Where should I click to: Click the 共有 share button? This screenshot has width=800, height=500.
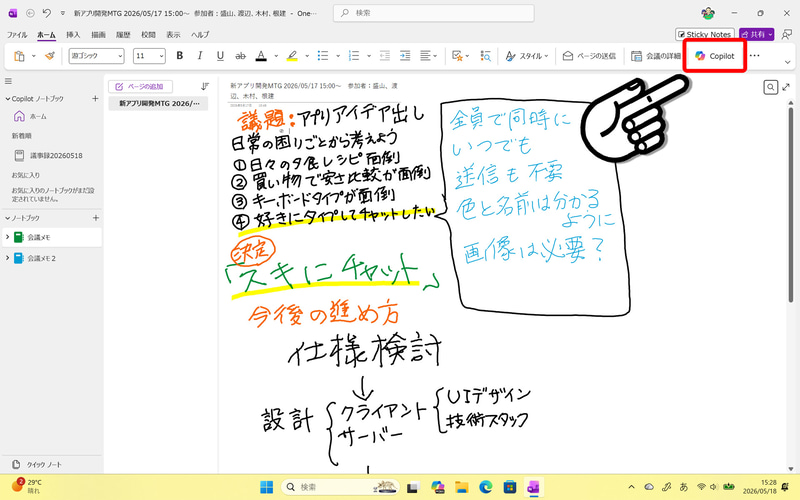click(x=757, y=34)
